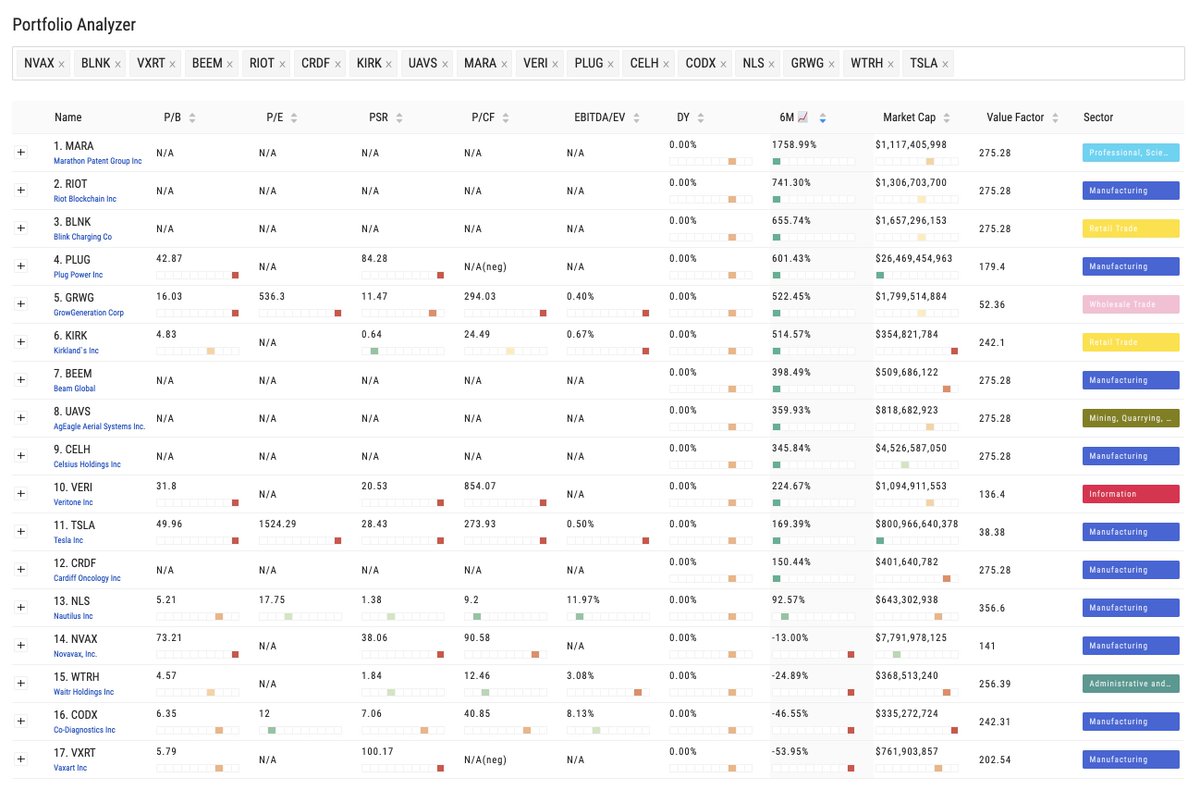Remove the BLNK ticker tag
This screenshot has height=790, width=1200.
(x=118, y=64)
